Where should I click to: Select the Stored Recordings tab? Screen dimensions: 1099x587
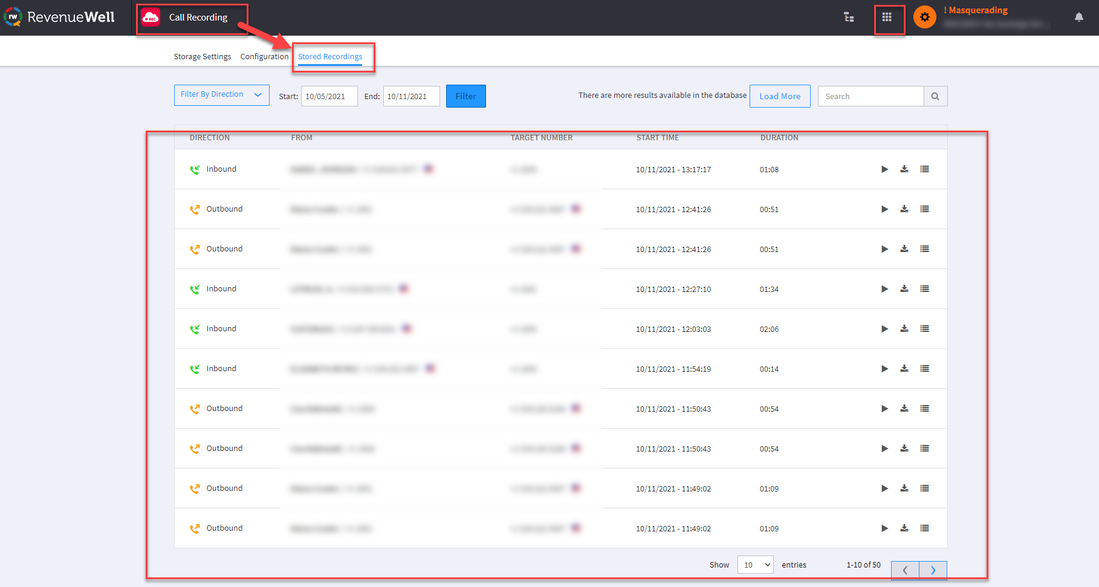[330, 57]
